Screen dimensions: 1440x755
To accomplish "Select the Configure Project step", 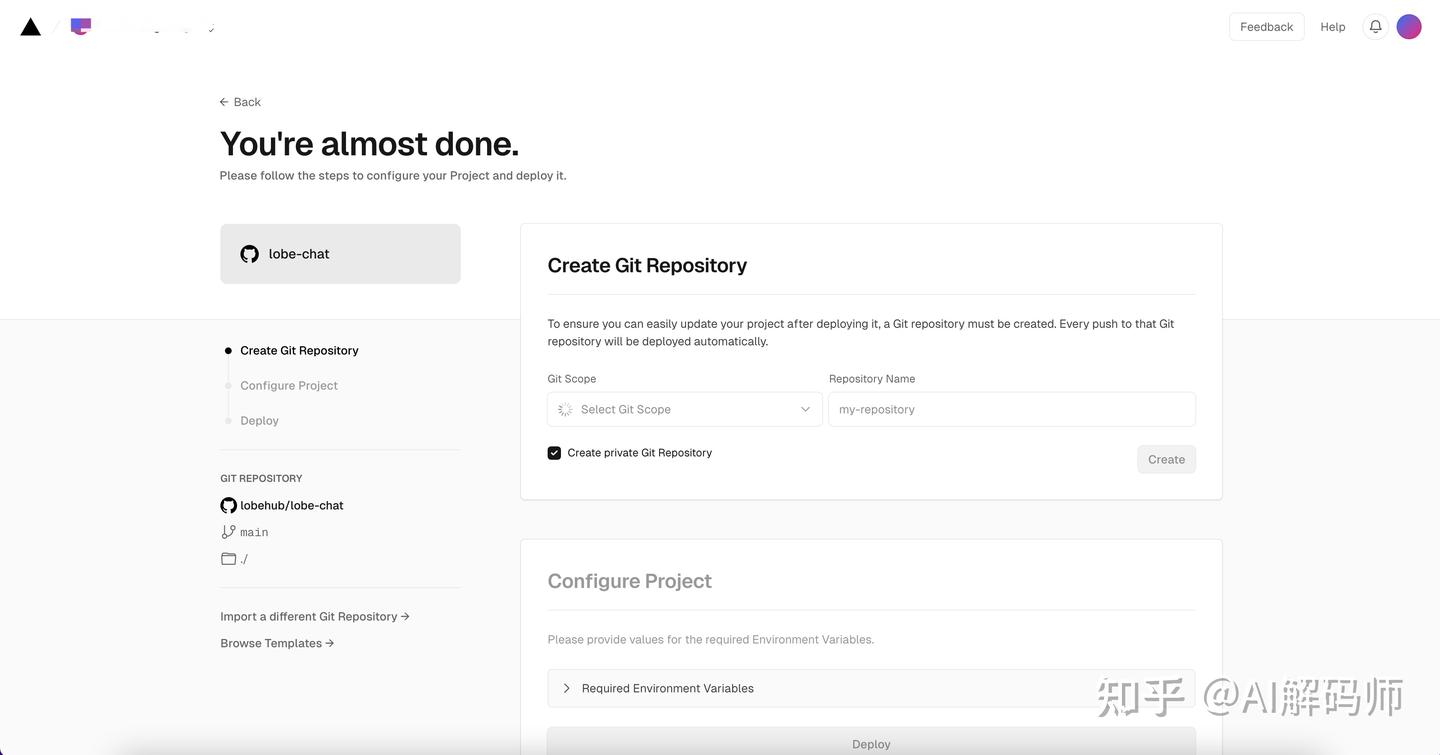I will coord(288,386).
